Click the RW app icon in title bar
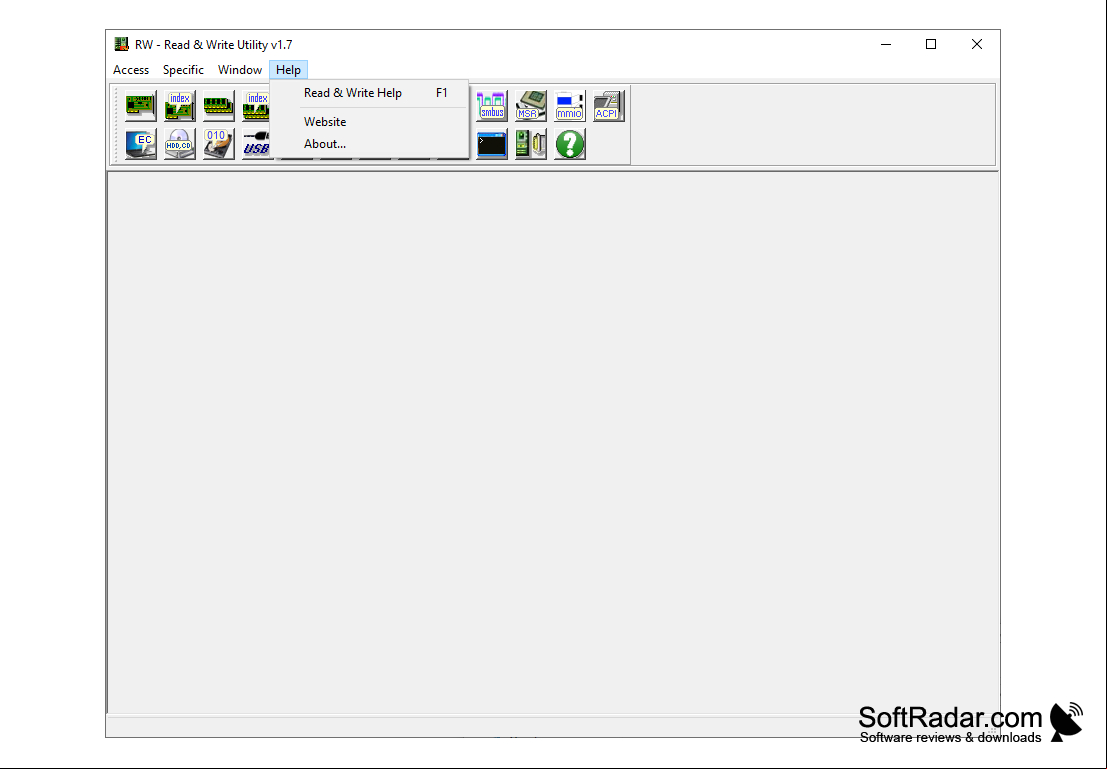The height and width of the screenshot is (769, 1107). pyautogui.click(x=121, y=44)
